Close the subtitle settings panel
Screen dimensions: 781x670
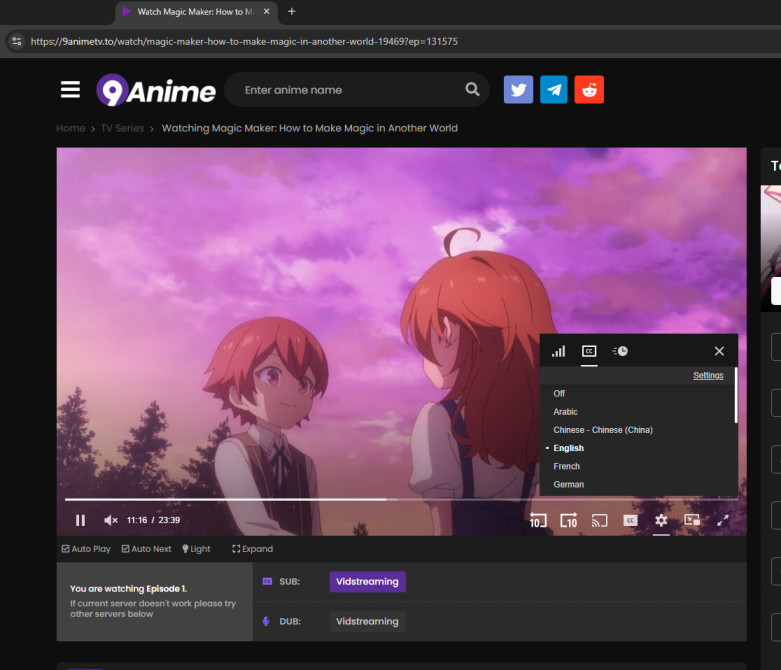coord(719,351)
